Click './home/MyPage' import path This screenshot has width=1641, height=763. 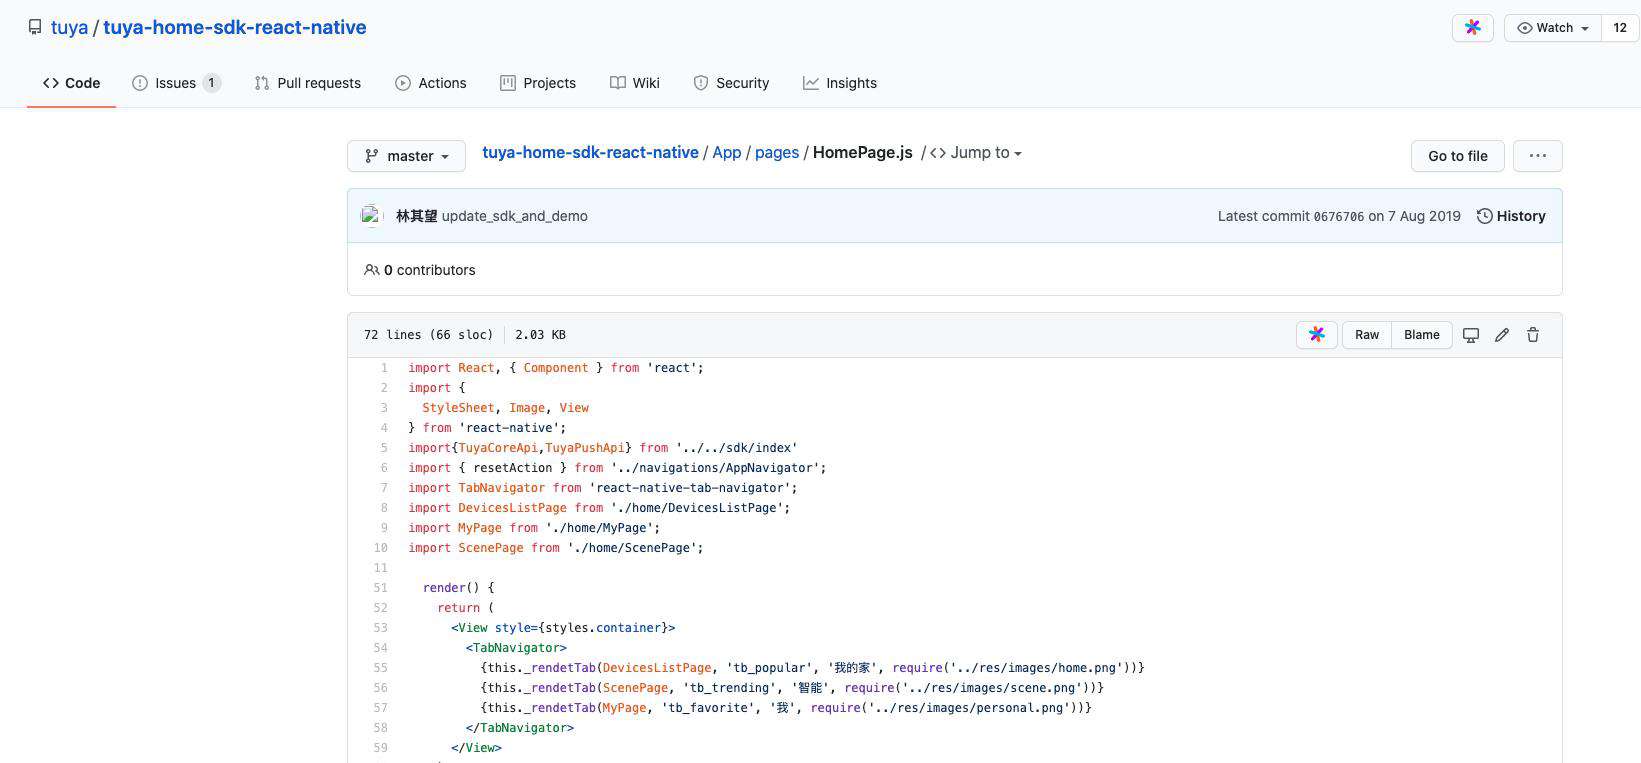599,528
